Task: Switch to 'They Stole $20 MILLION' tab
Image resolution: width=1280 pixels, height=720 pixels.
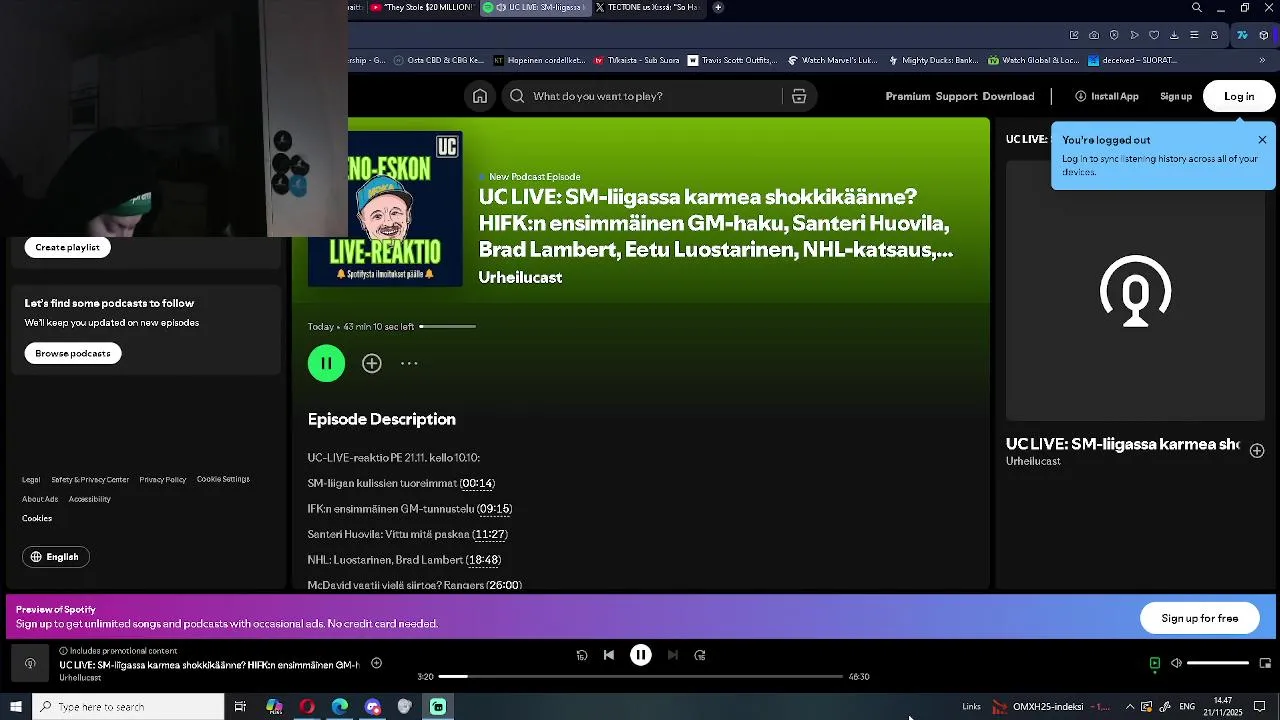Action: tap(421, 7)
